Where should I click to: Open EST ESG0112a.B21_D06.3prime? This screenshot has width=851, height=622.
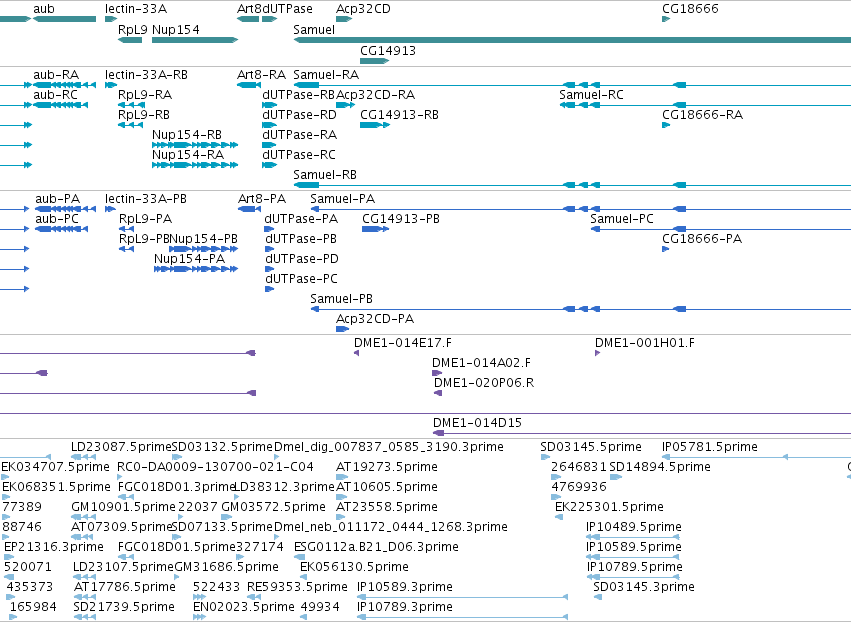coord(377,547)
